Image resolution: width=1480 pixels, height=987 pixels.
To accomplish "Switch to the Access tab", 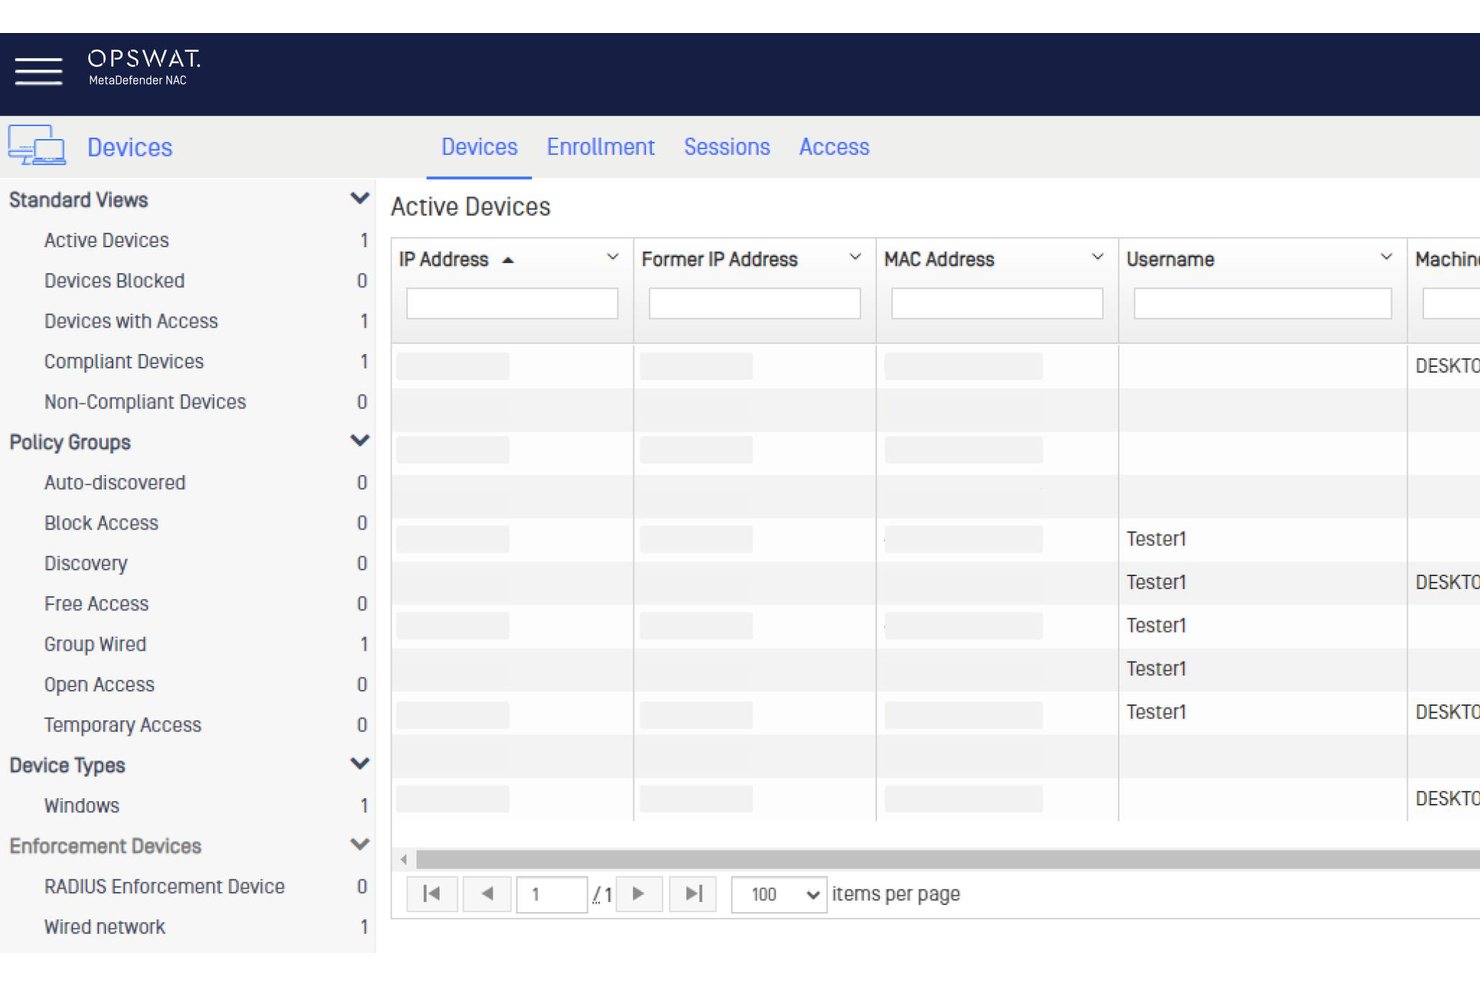I will [x=834, y=147].
